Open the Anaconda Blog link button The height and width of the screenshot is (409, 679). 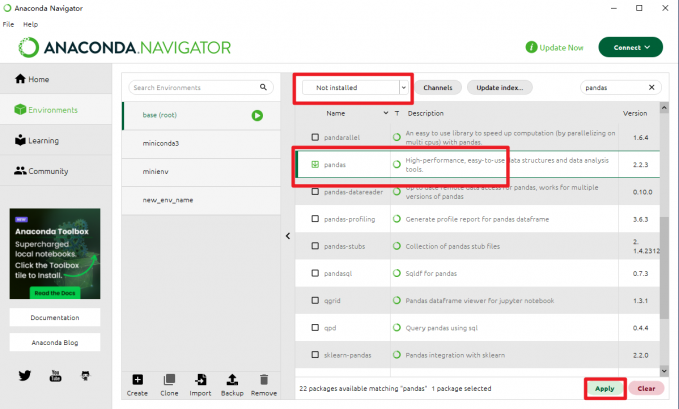(x=55, y=342)
